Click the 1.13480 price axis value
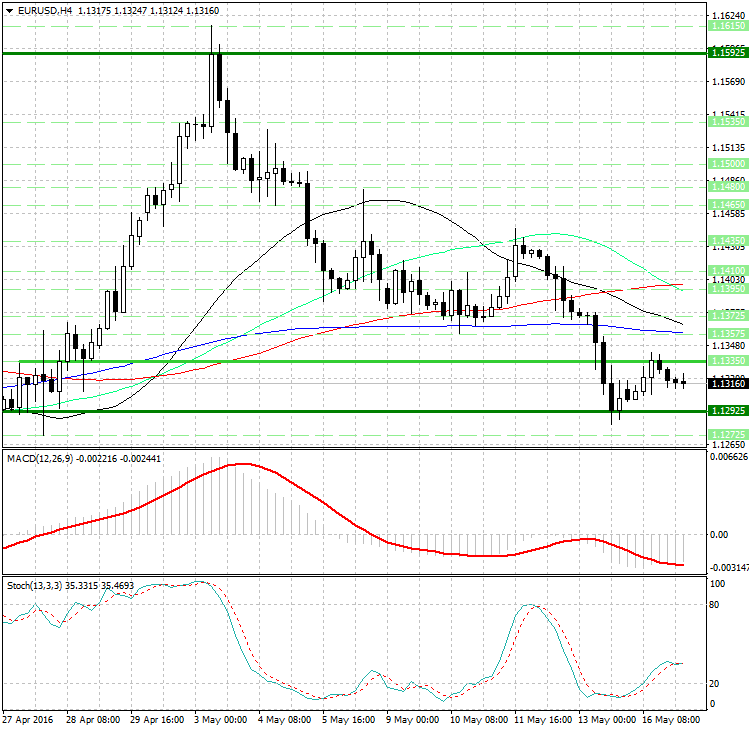This screenshot has width=749, height=731. click(x=728, y=345)
